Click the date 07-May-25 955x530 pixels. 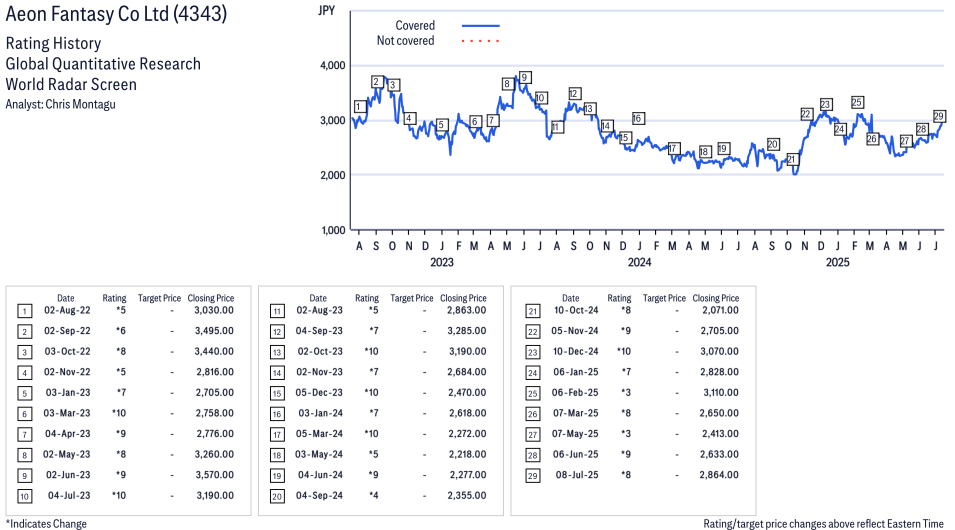575,434
